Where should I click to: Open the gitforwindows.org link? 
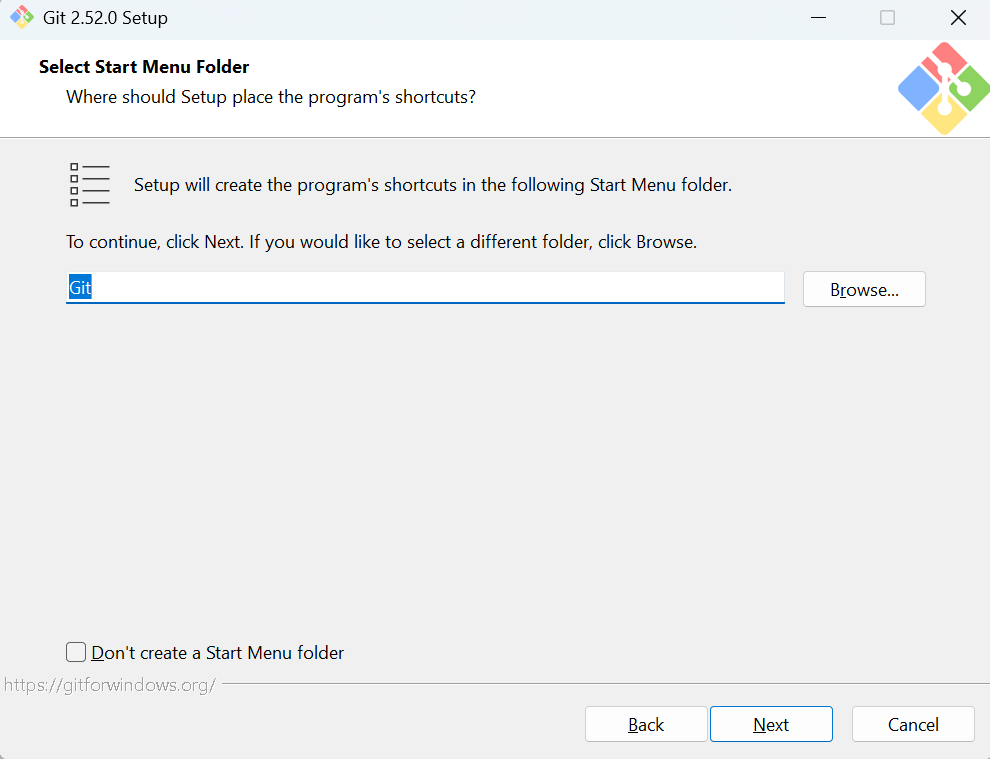click(110, 685)
